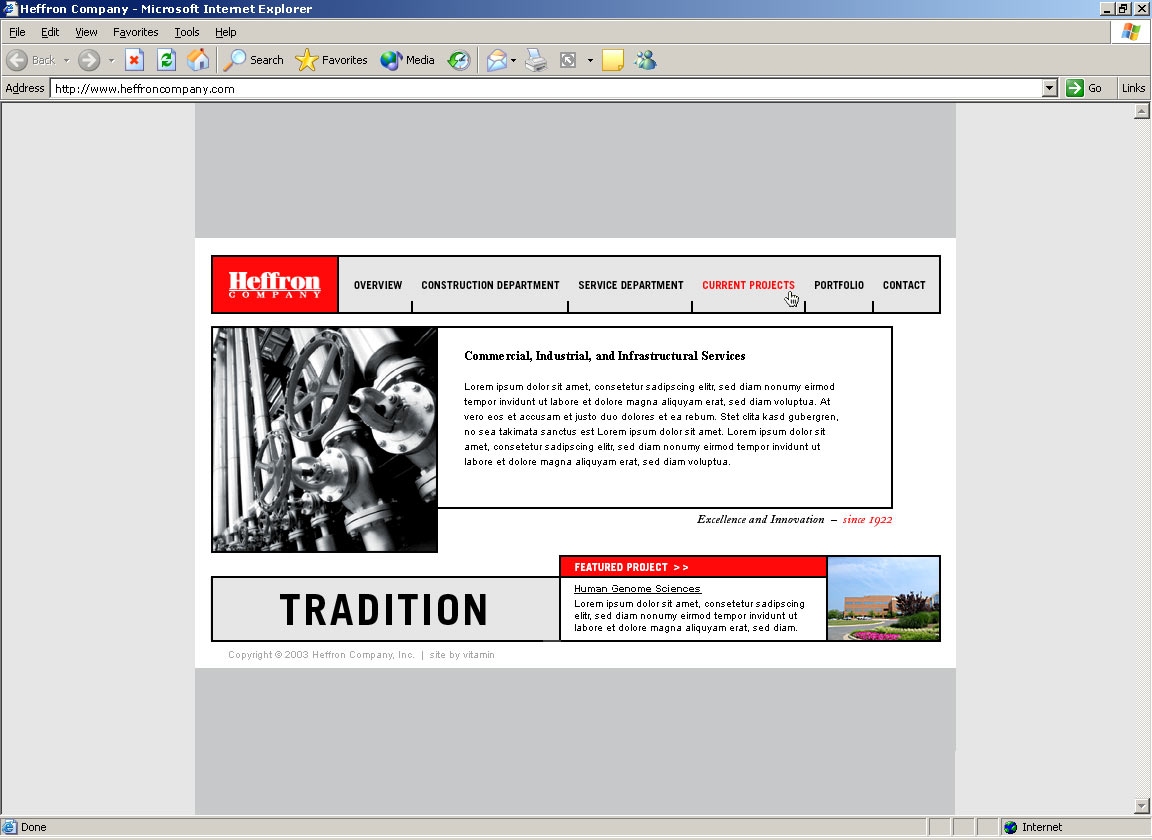Open the Human Genome Sciences link
1152x840 pixels.
[637, 589]
